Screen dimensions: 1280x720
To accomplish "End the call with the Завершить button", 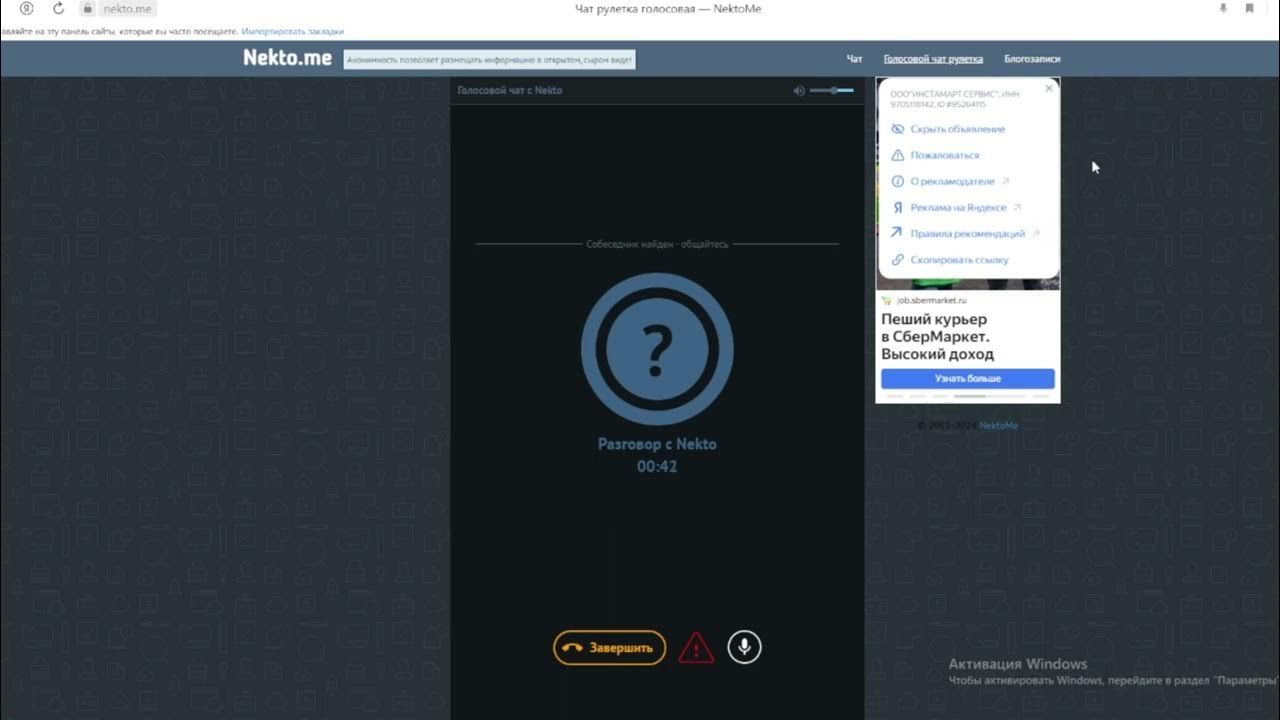I will (610, 648).
